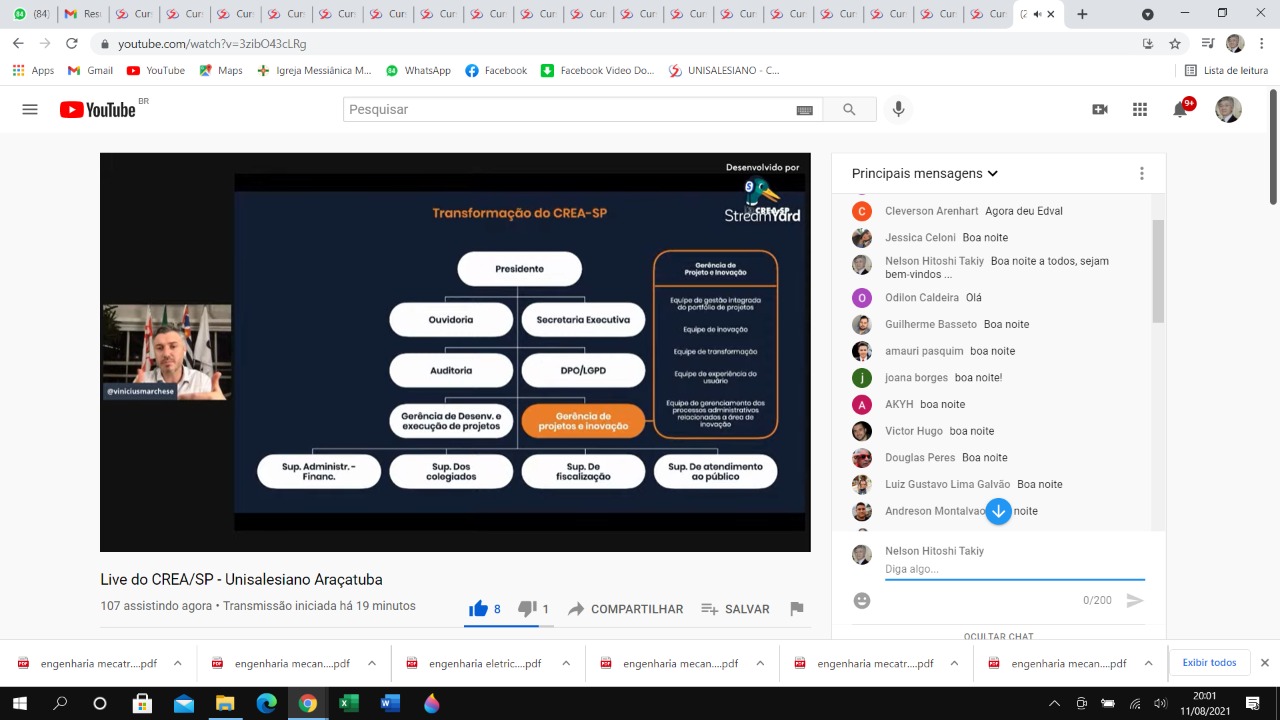The image size is (1280, 720).
Task: Show hidden system tray icons
Action: (x=1054, y=704)
